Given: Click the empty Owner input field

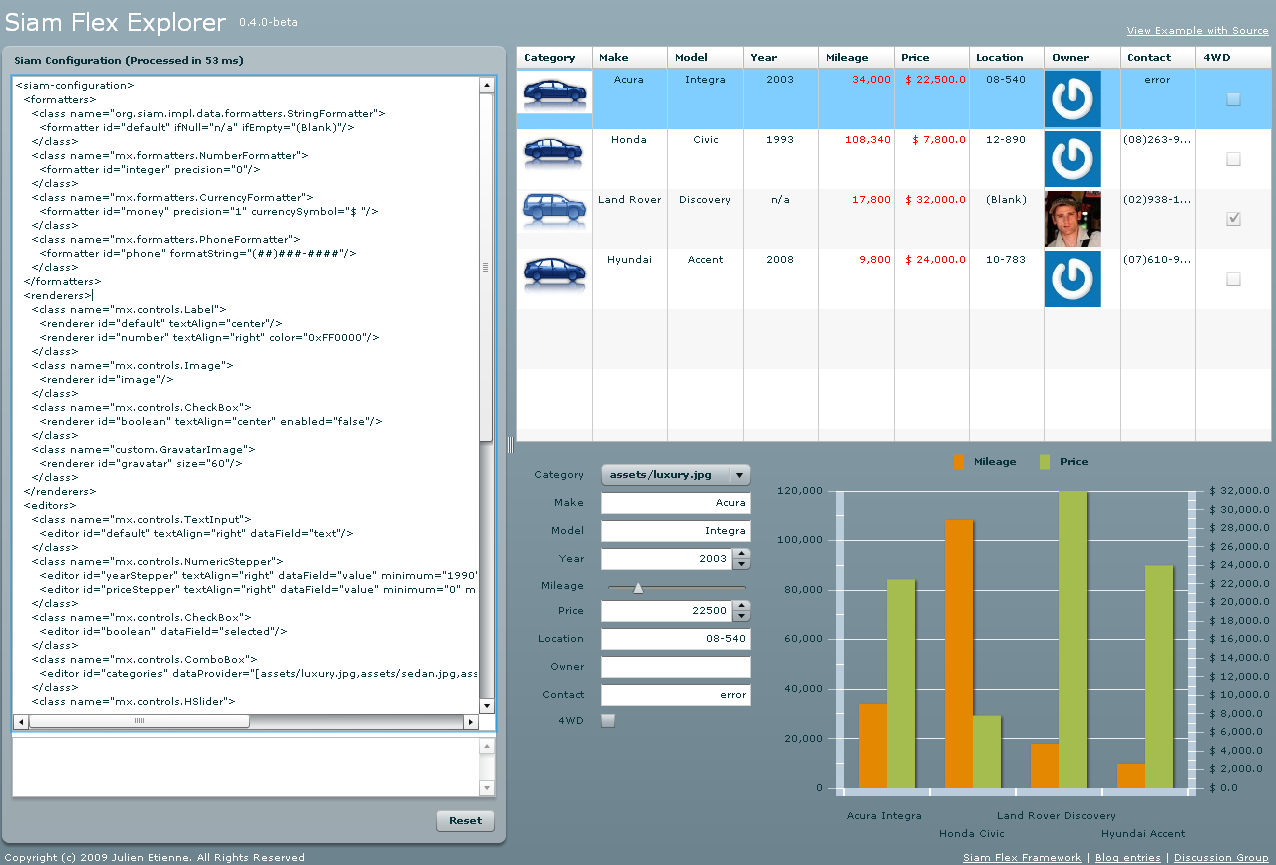Looking at the screenshot, I should (x=676, y=667).
